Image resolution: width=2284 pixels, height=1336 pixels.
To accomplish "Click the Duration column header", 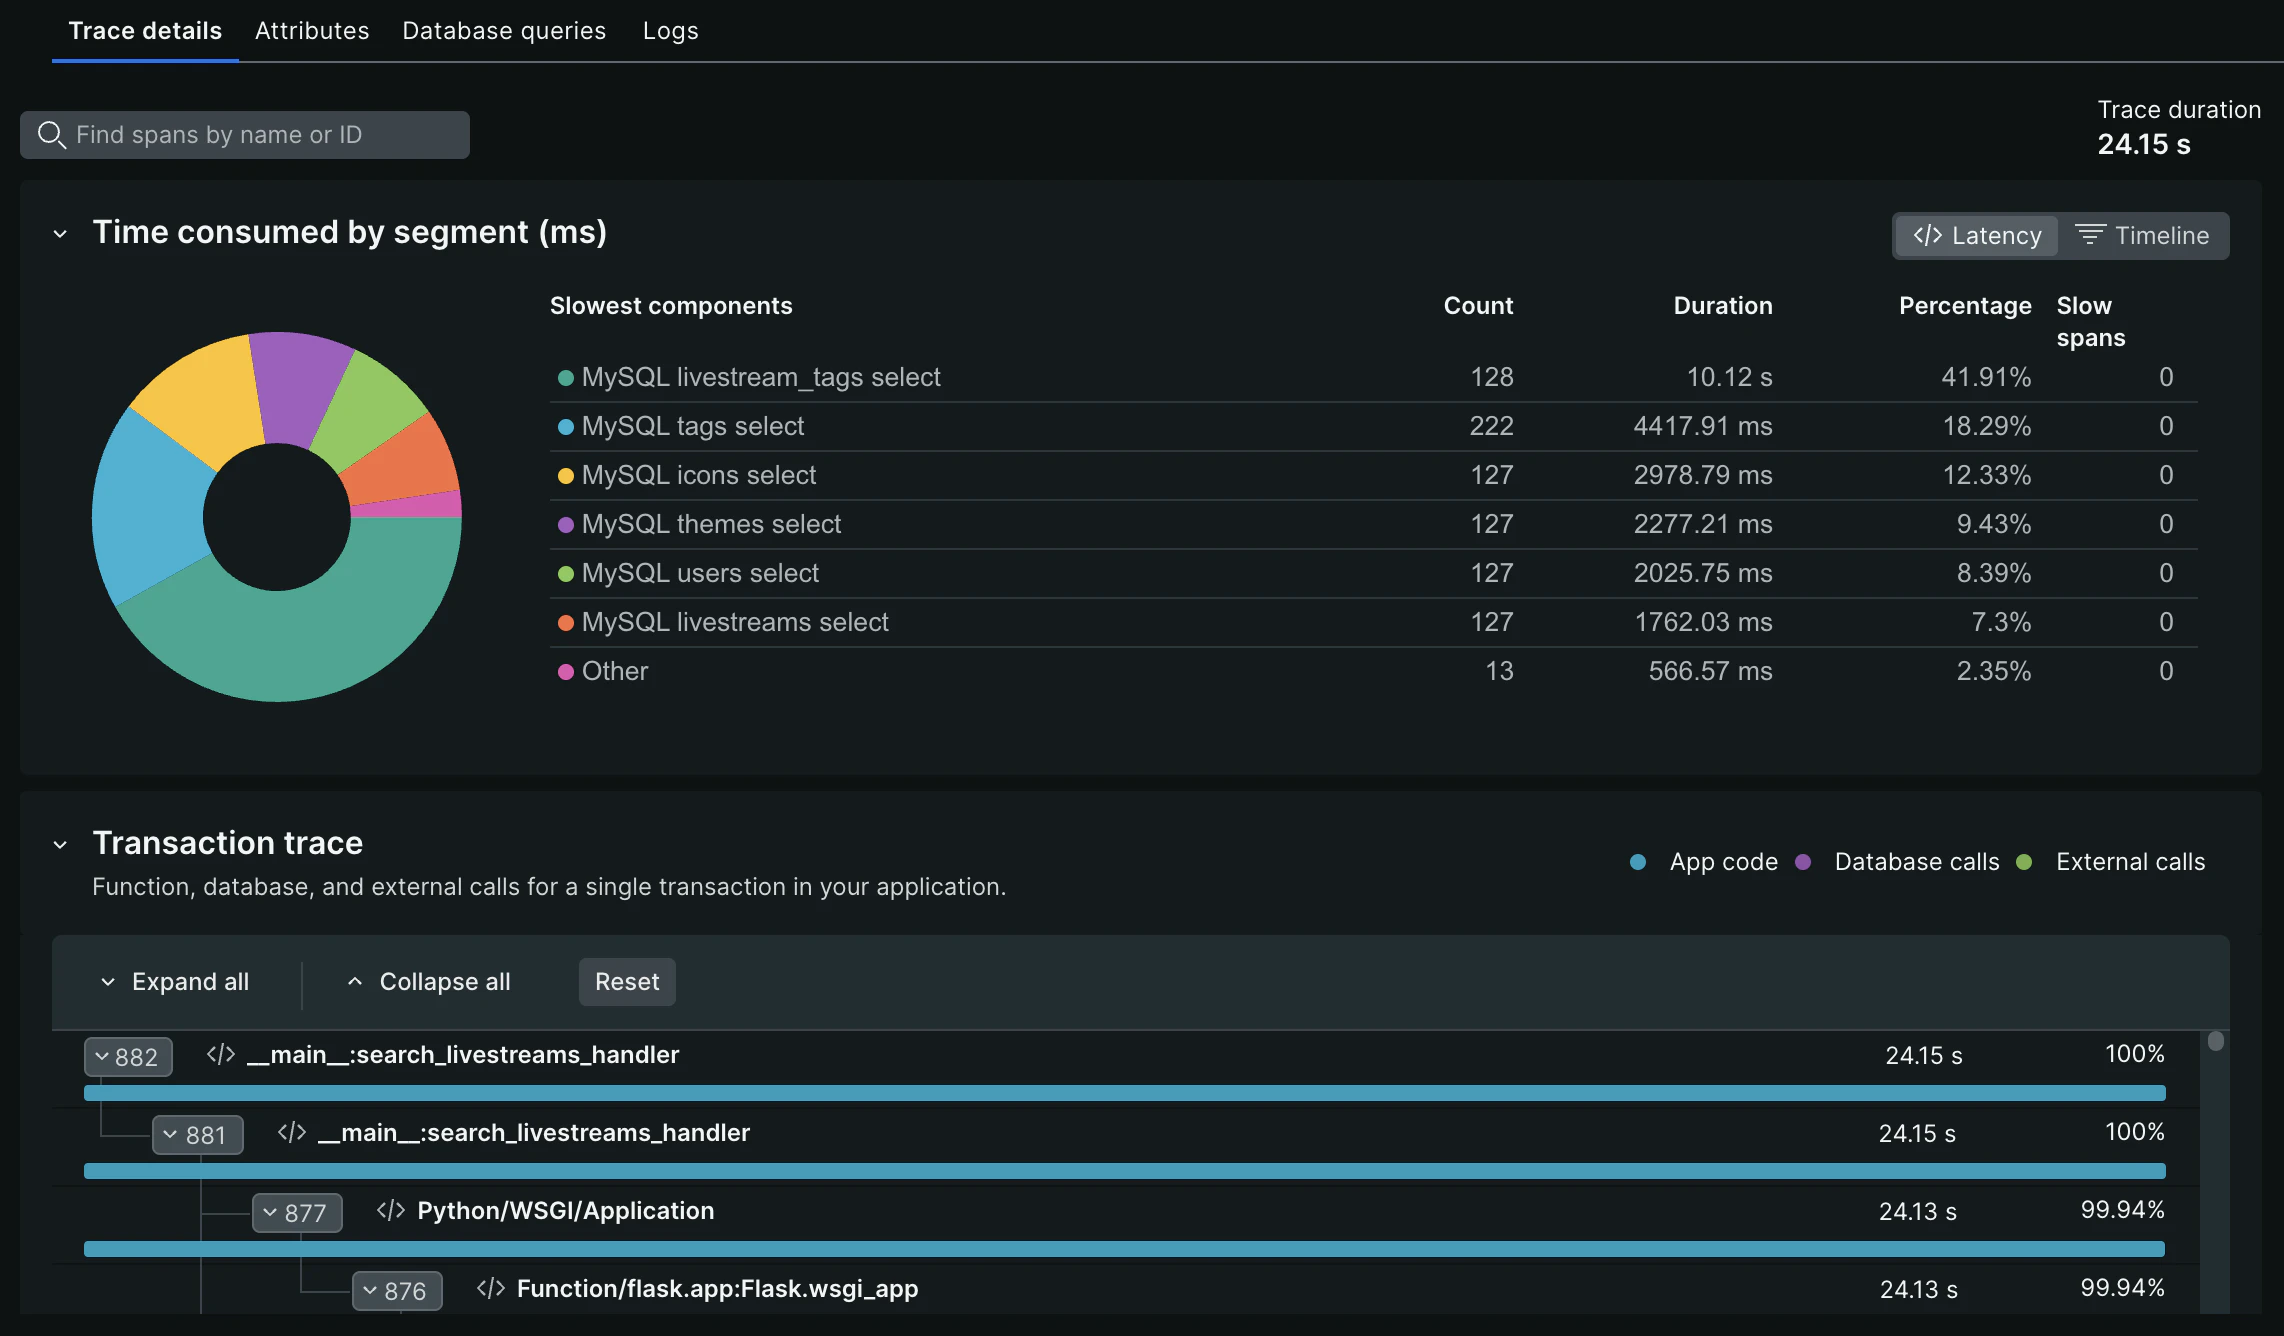I will coord(1723,305).
